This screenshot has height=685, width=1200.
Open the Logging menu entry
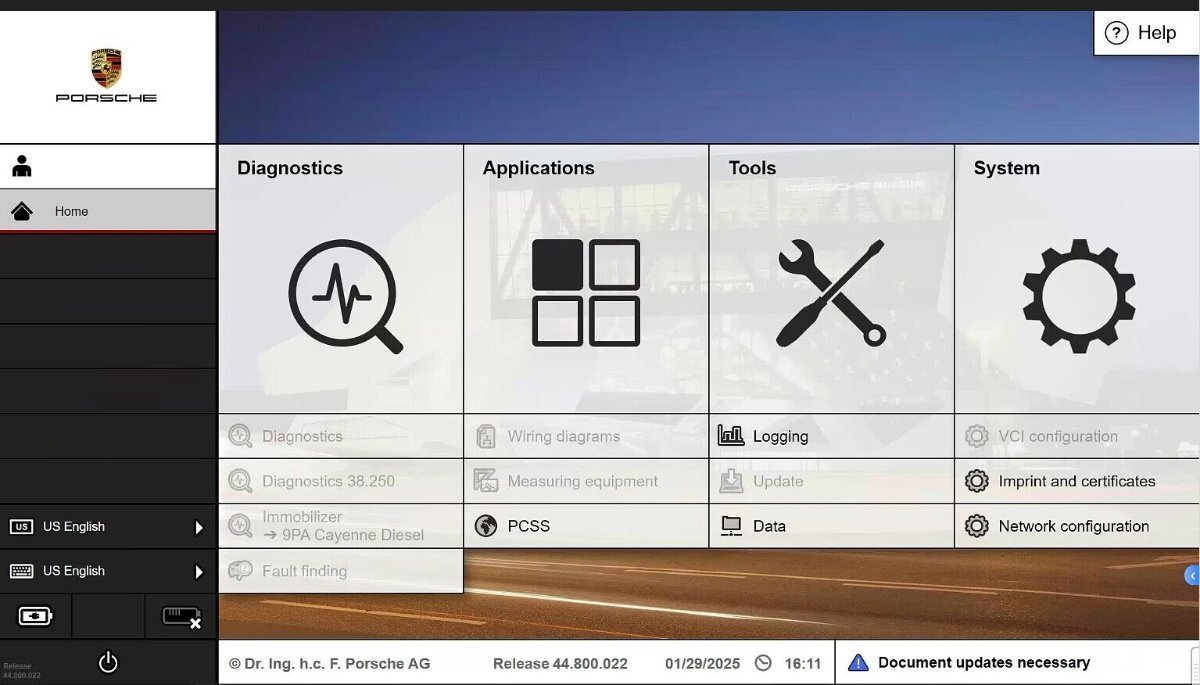(x=780, y=436)
